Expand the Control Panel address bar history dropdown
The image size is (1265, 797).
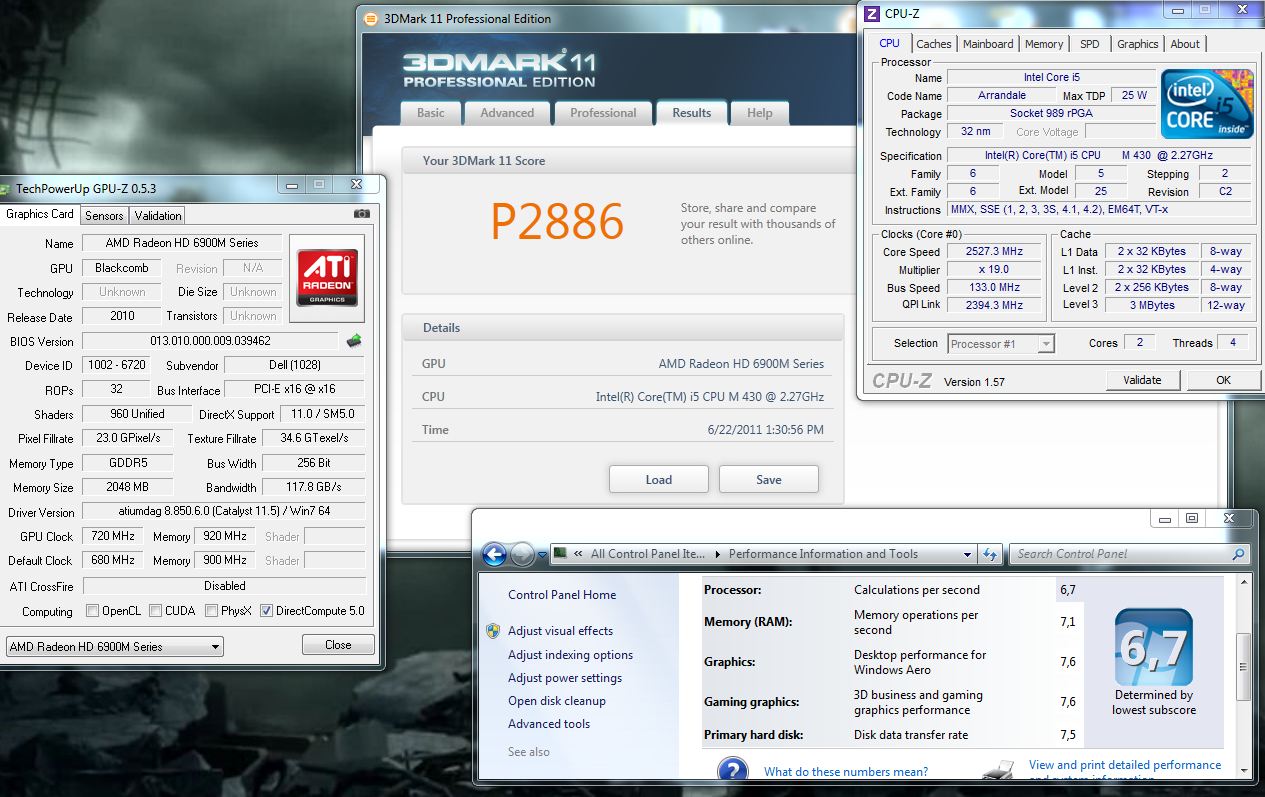968,554
